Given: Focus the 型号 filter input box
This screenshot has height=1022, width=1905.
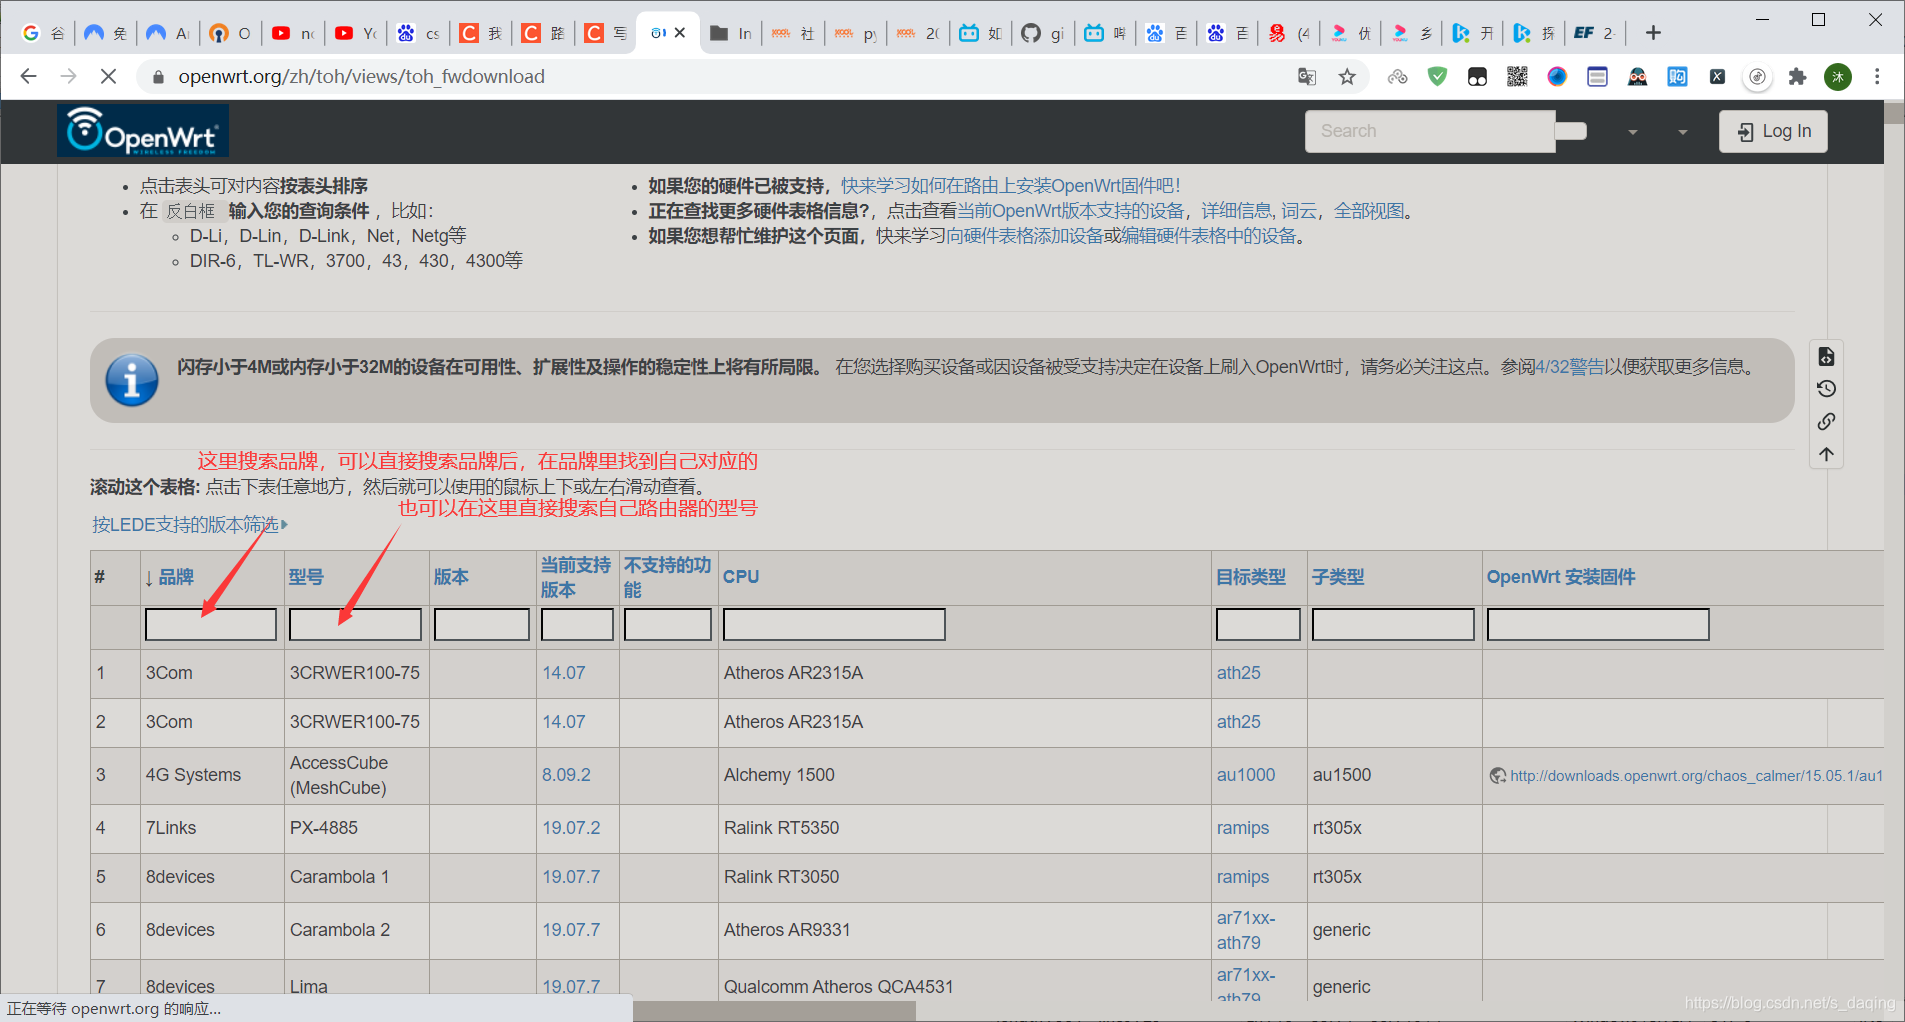Looking at the screenshot, I should click(355, 625).
